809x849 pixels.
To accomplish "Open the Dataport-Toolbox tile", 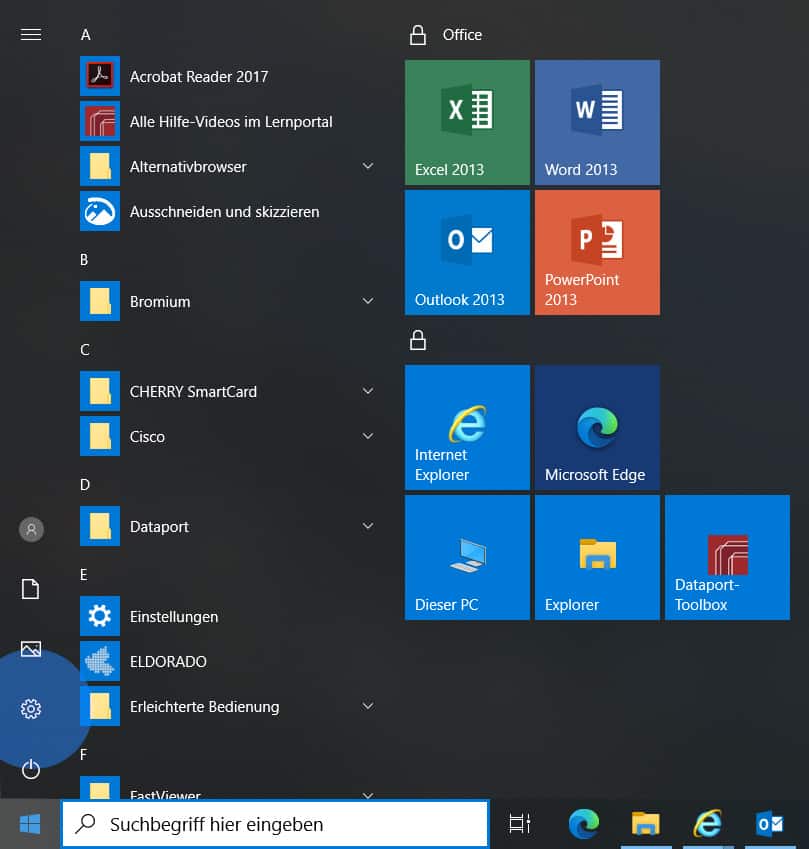I will tap(727, 557).
